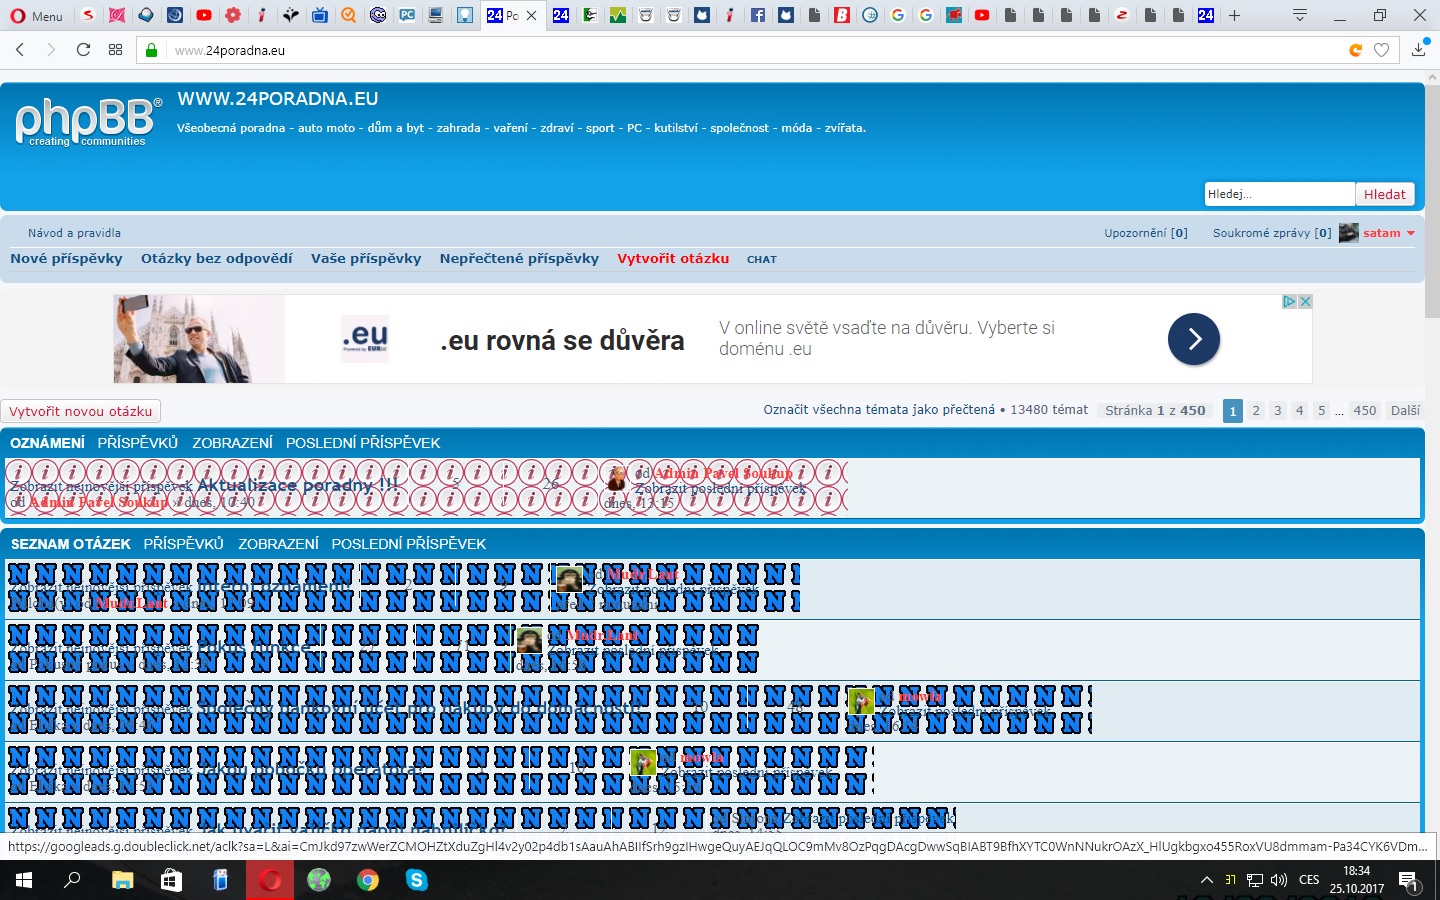
Task: Open the tab list menu icon
Action: click(1299, 15)
